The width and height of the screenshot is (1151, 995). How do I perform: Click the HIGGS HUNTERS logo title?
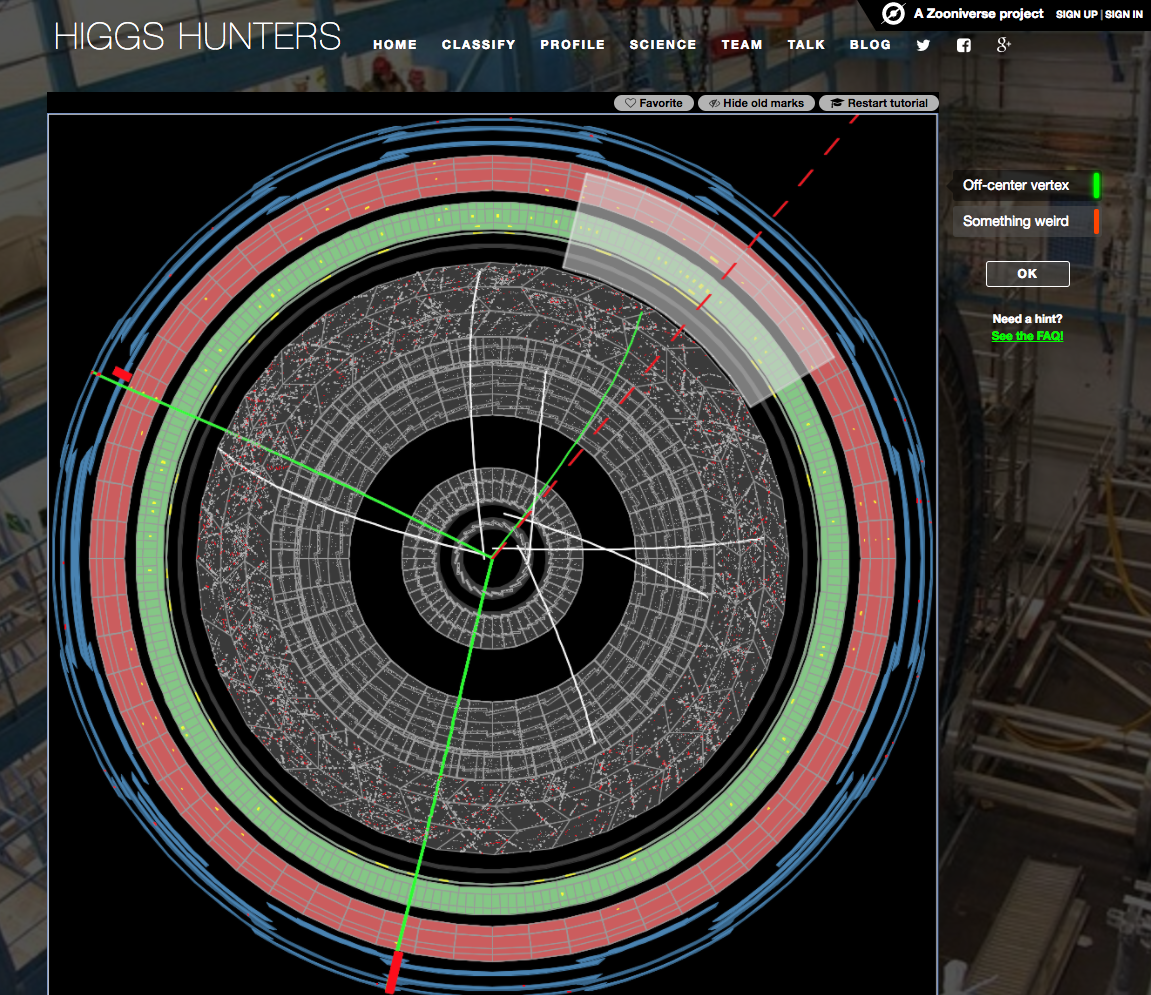[197, 37]
